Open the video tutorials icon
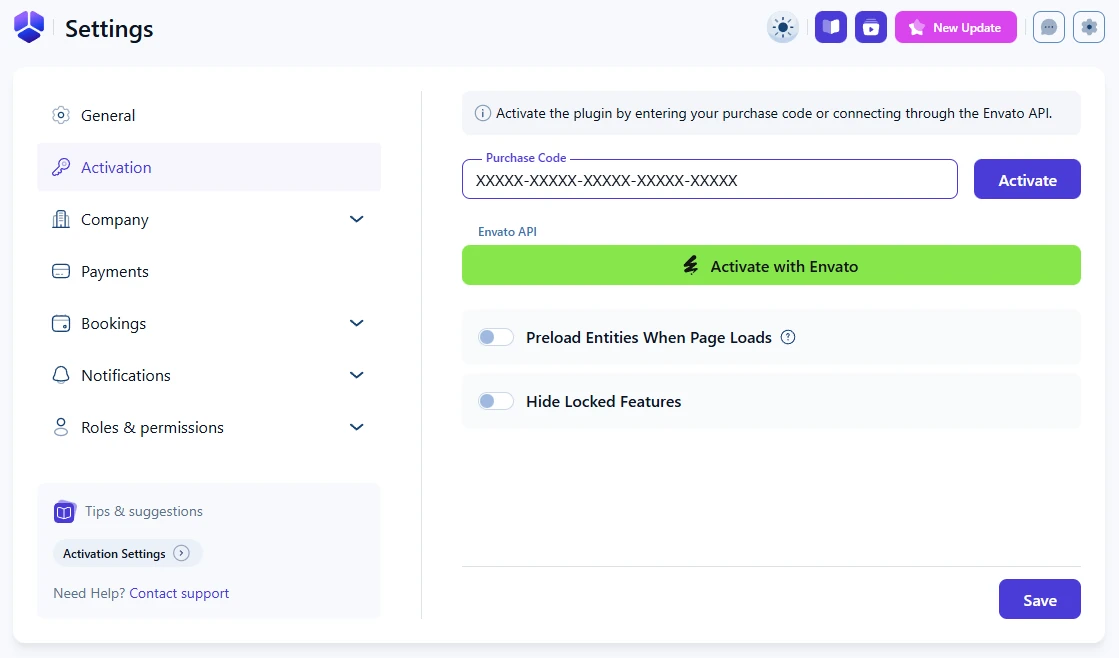Viewport: 1119px width, 658px height. tap(870, 28)
